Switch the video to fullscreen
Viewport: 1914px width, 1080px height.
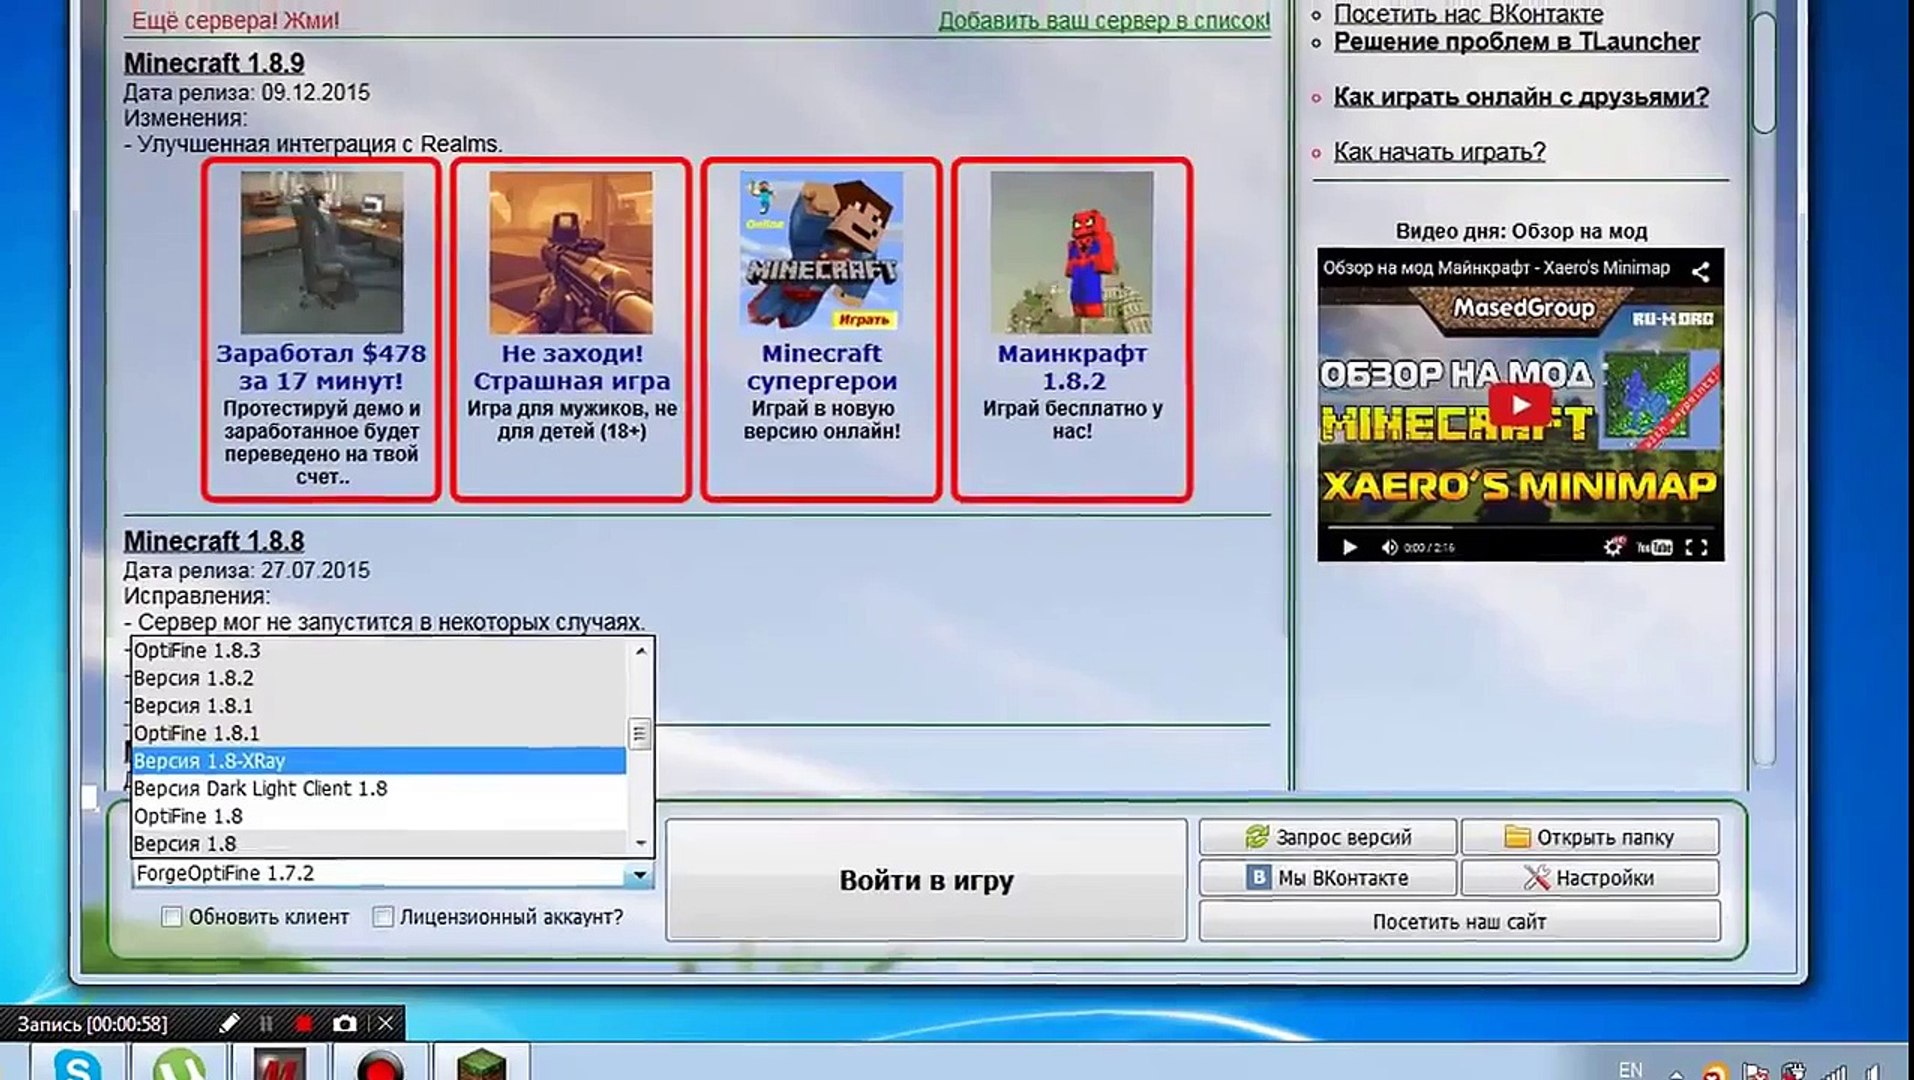coord(1696,547)
